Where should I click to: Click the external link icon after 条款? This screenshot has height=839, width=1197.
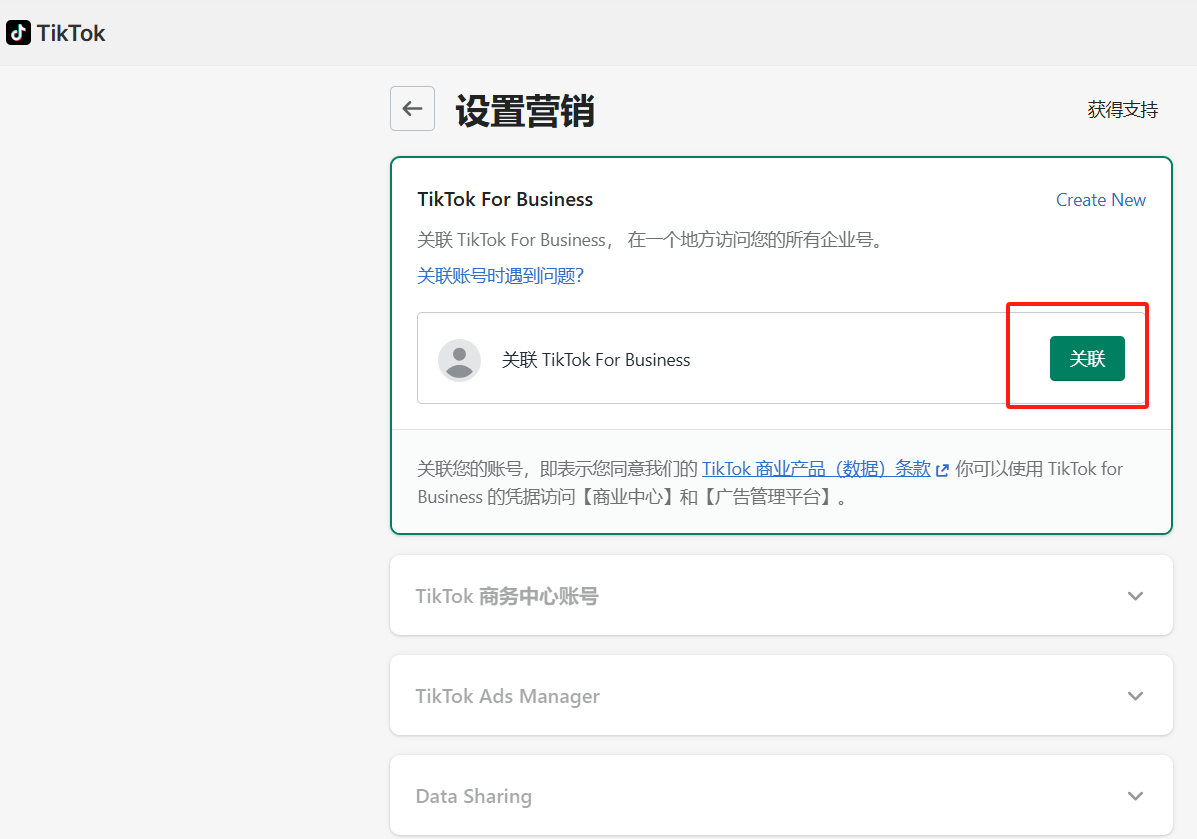(942, 470)
